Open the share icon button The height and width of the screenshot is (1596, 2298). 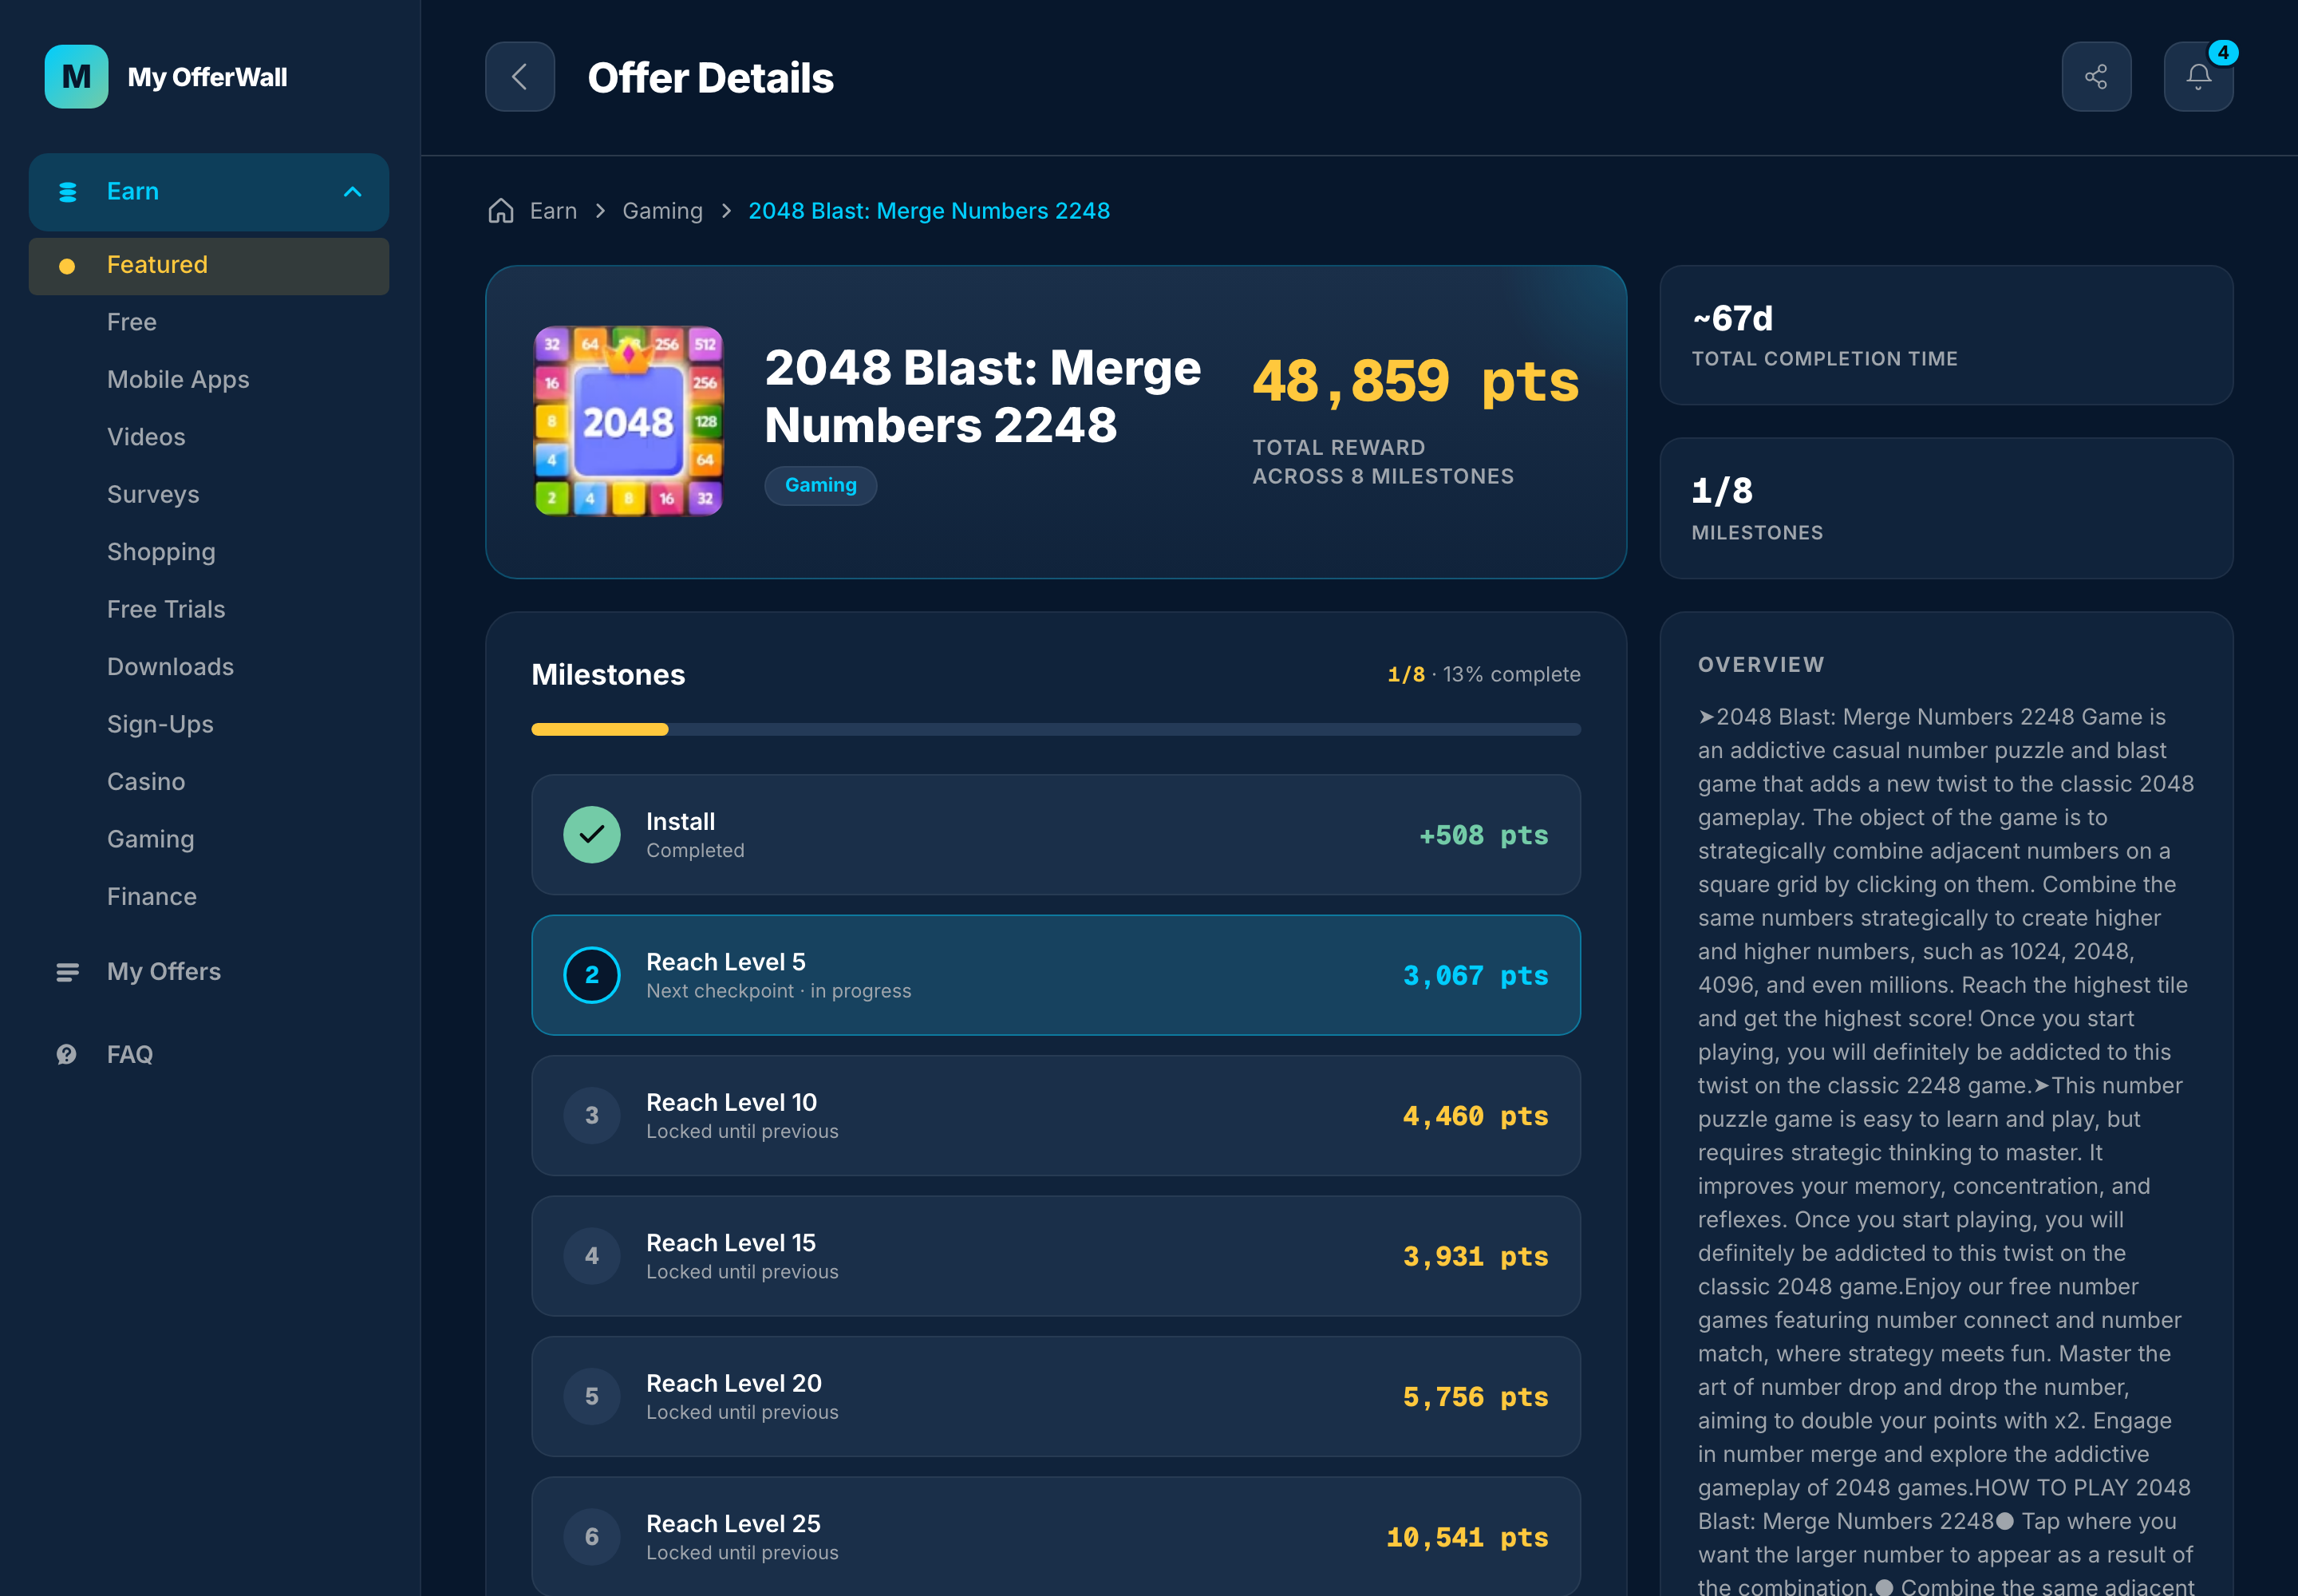(x=2096, y=77)
